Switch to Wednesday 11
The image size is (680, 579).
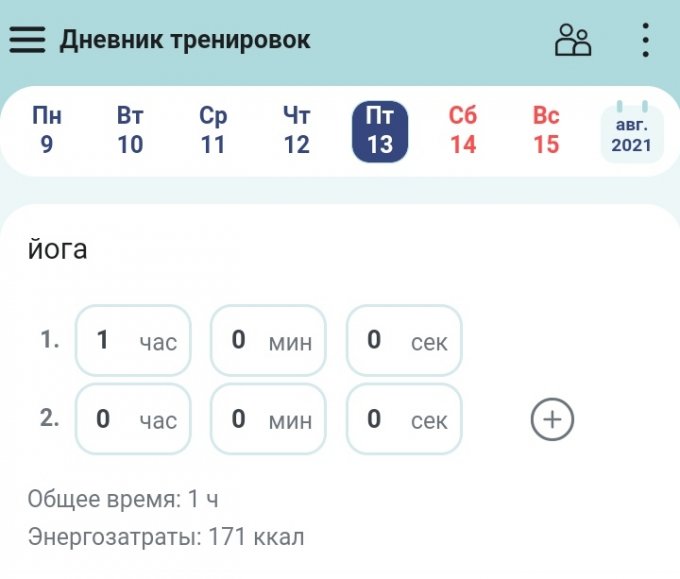(x=213, y=131)
